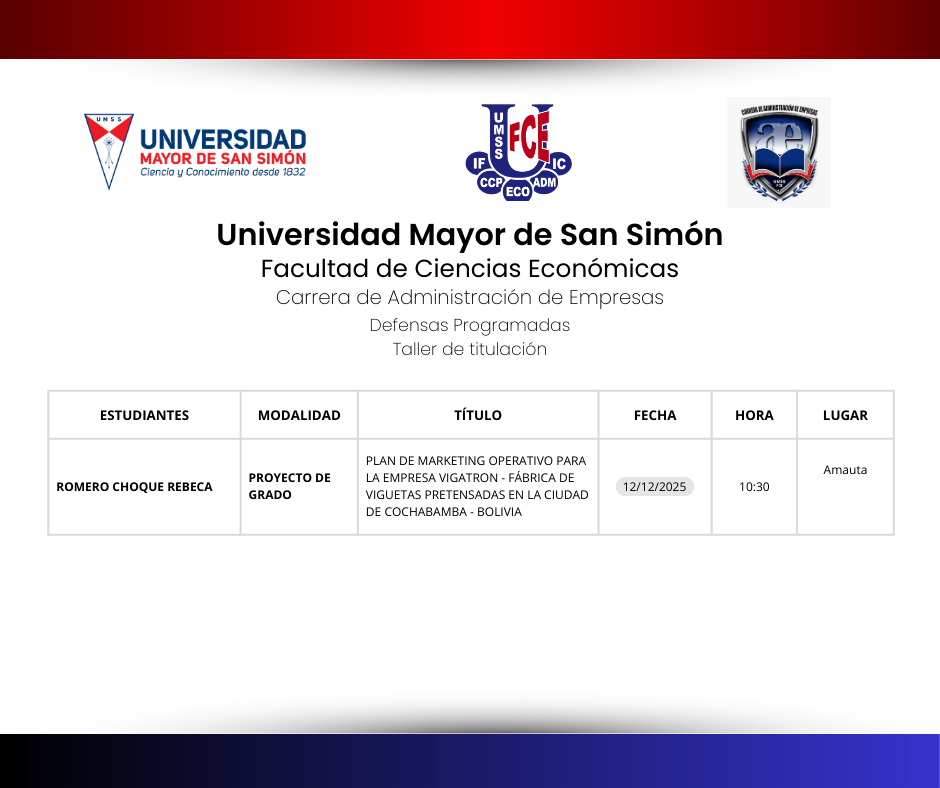Select the MODALIDAD column header
The height and width of the screenshot is (788, 940).
pyautogui.click(x=299, y=415)
